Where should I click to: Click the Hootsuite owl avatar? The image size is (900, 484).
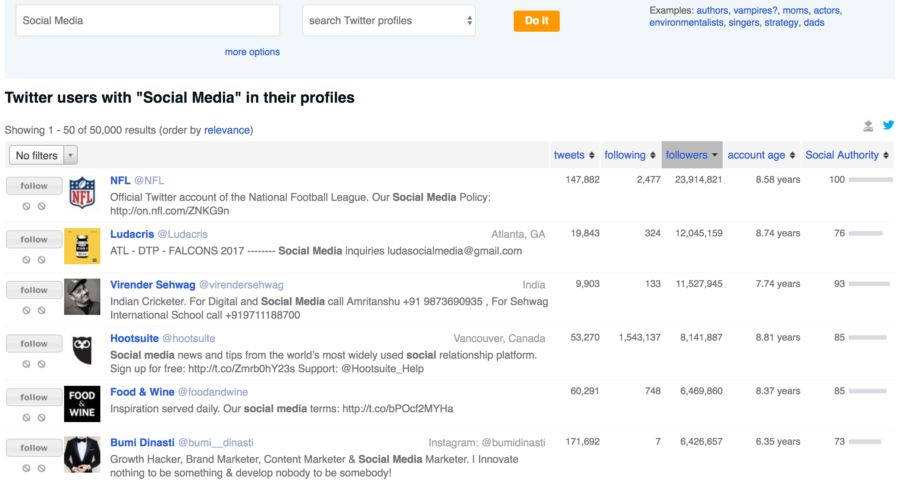tap(82, 350)
